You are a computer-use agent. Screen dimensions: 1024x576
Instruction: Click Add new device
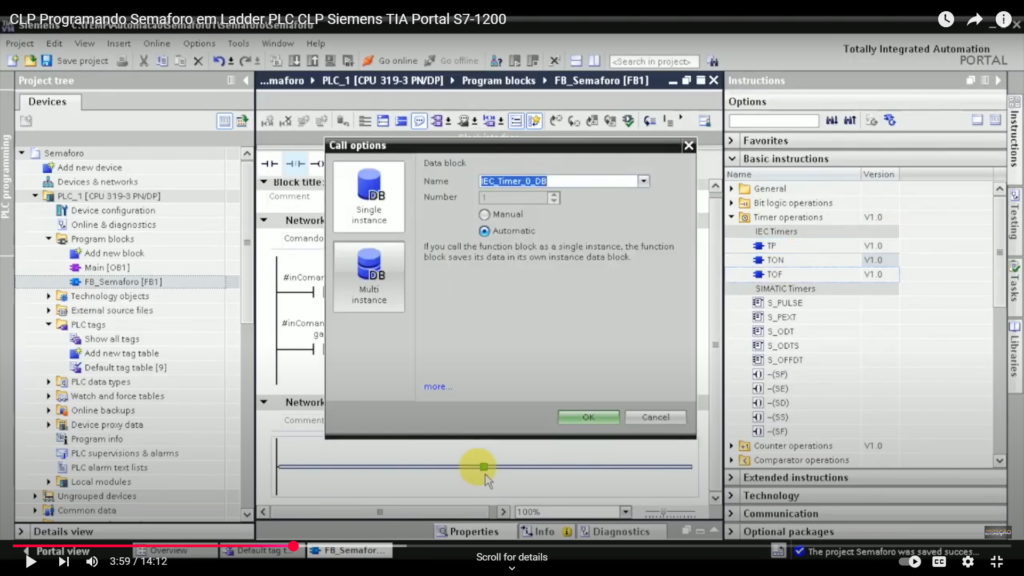89,167
